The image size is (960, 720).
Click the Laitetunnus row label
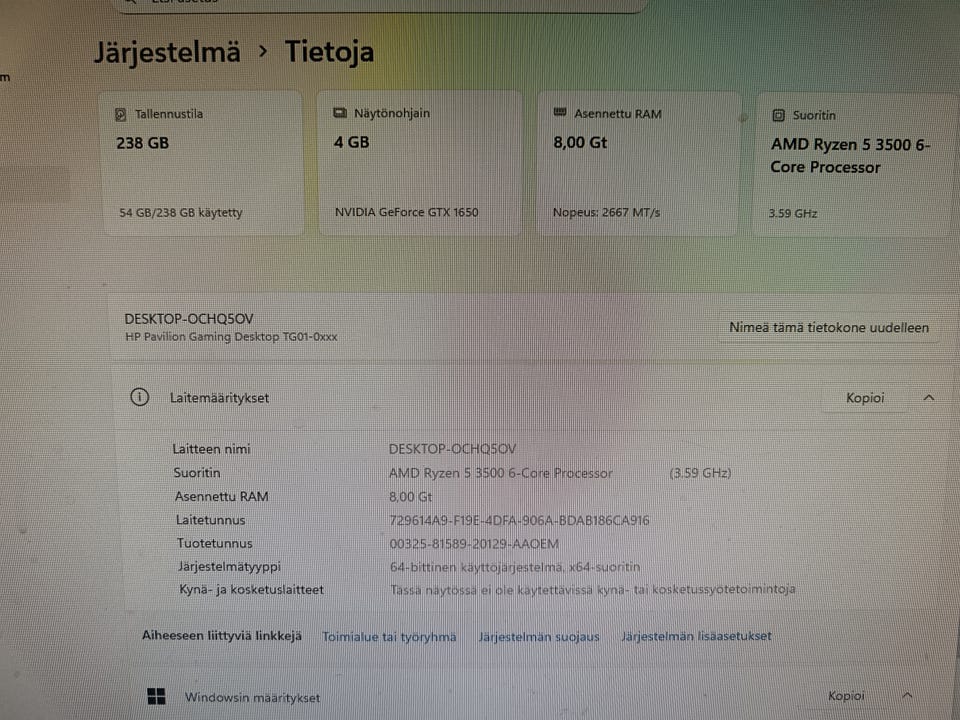coord(211,520)
